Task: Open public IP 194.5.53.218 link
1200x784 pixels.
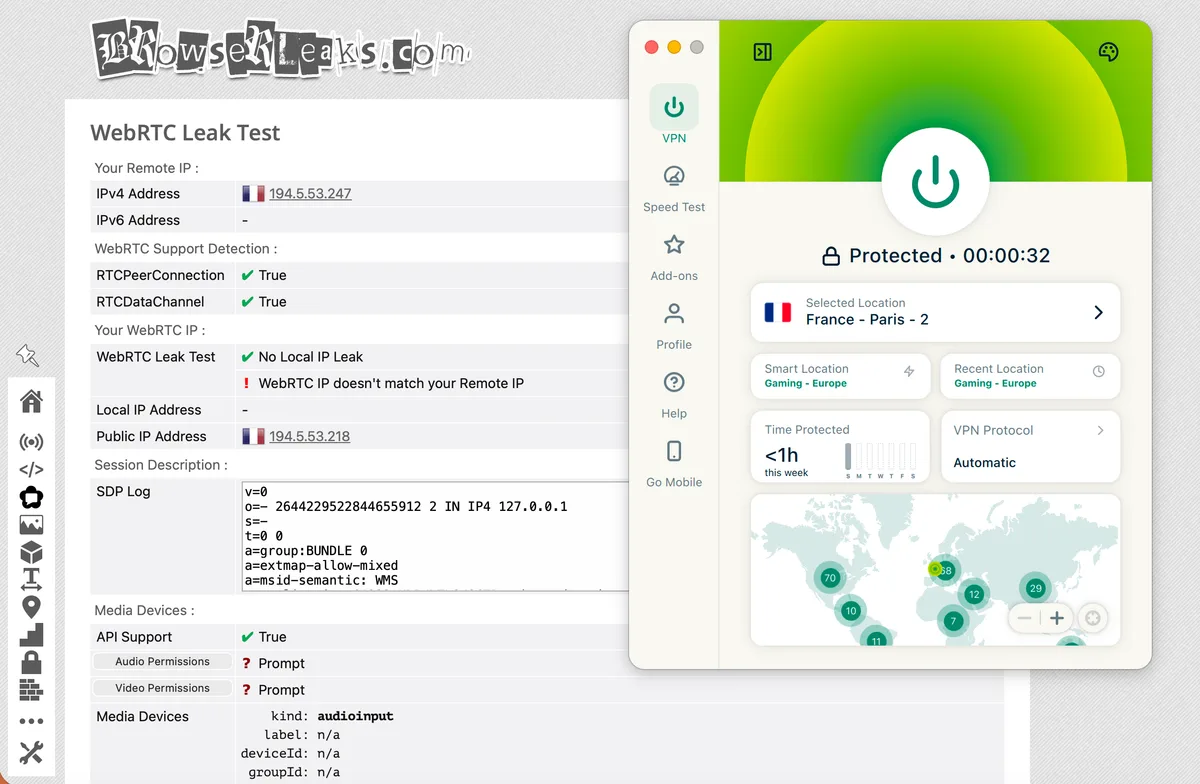Action: coord(309,436)
